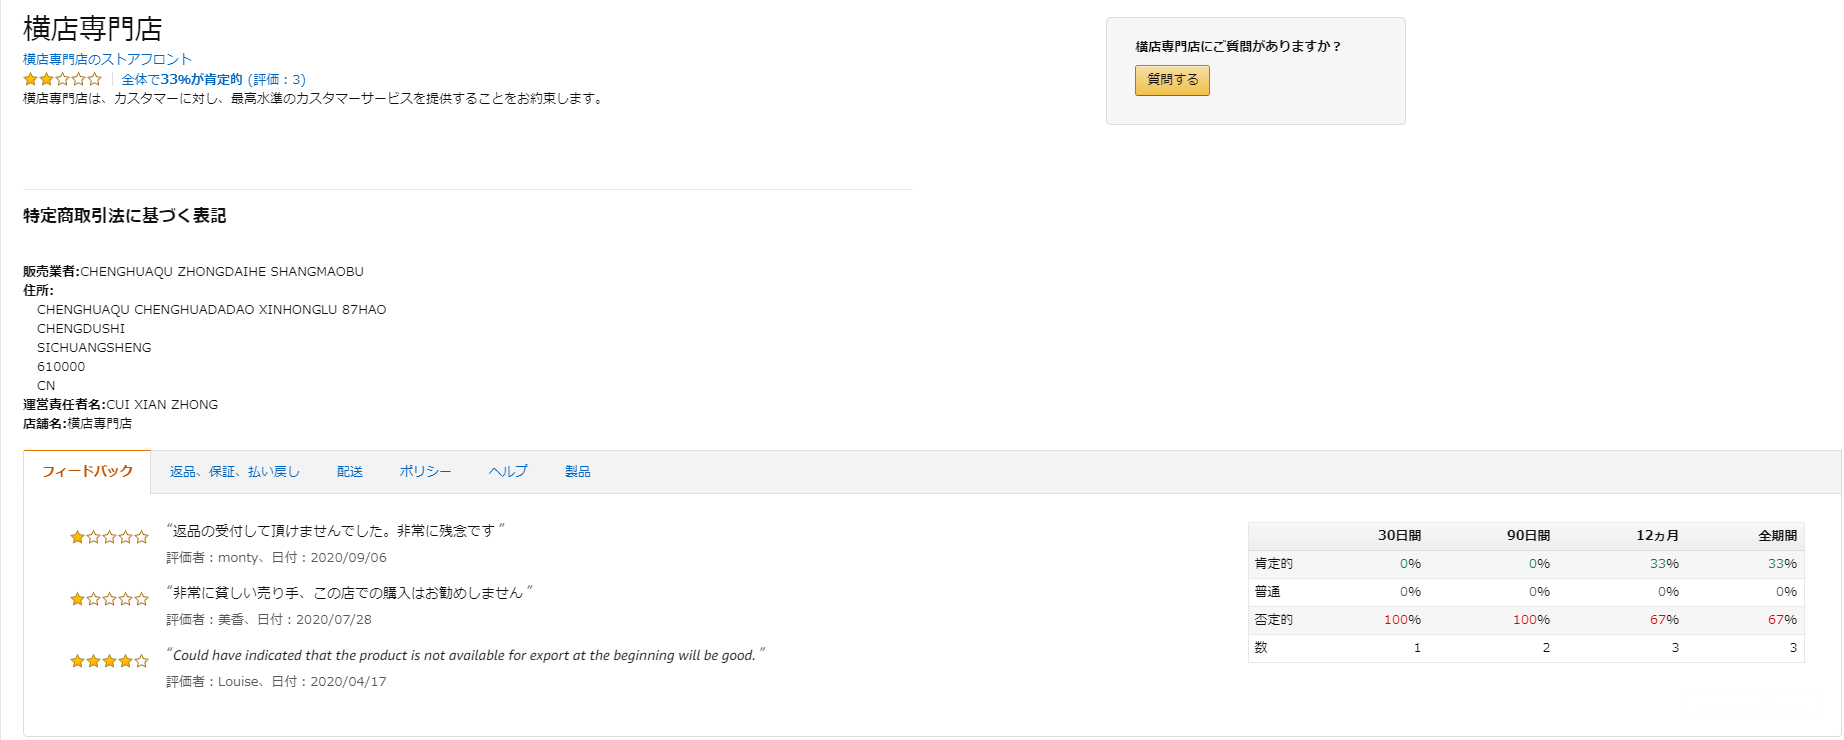
Task: Click the 肯定的 row label in the feedback table
Action: (1273, 564)
